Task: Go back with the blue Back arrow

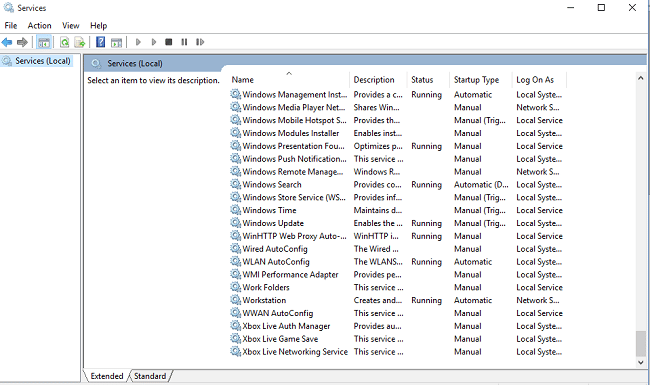Action: click(x=7, y=42)
